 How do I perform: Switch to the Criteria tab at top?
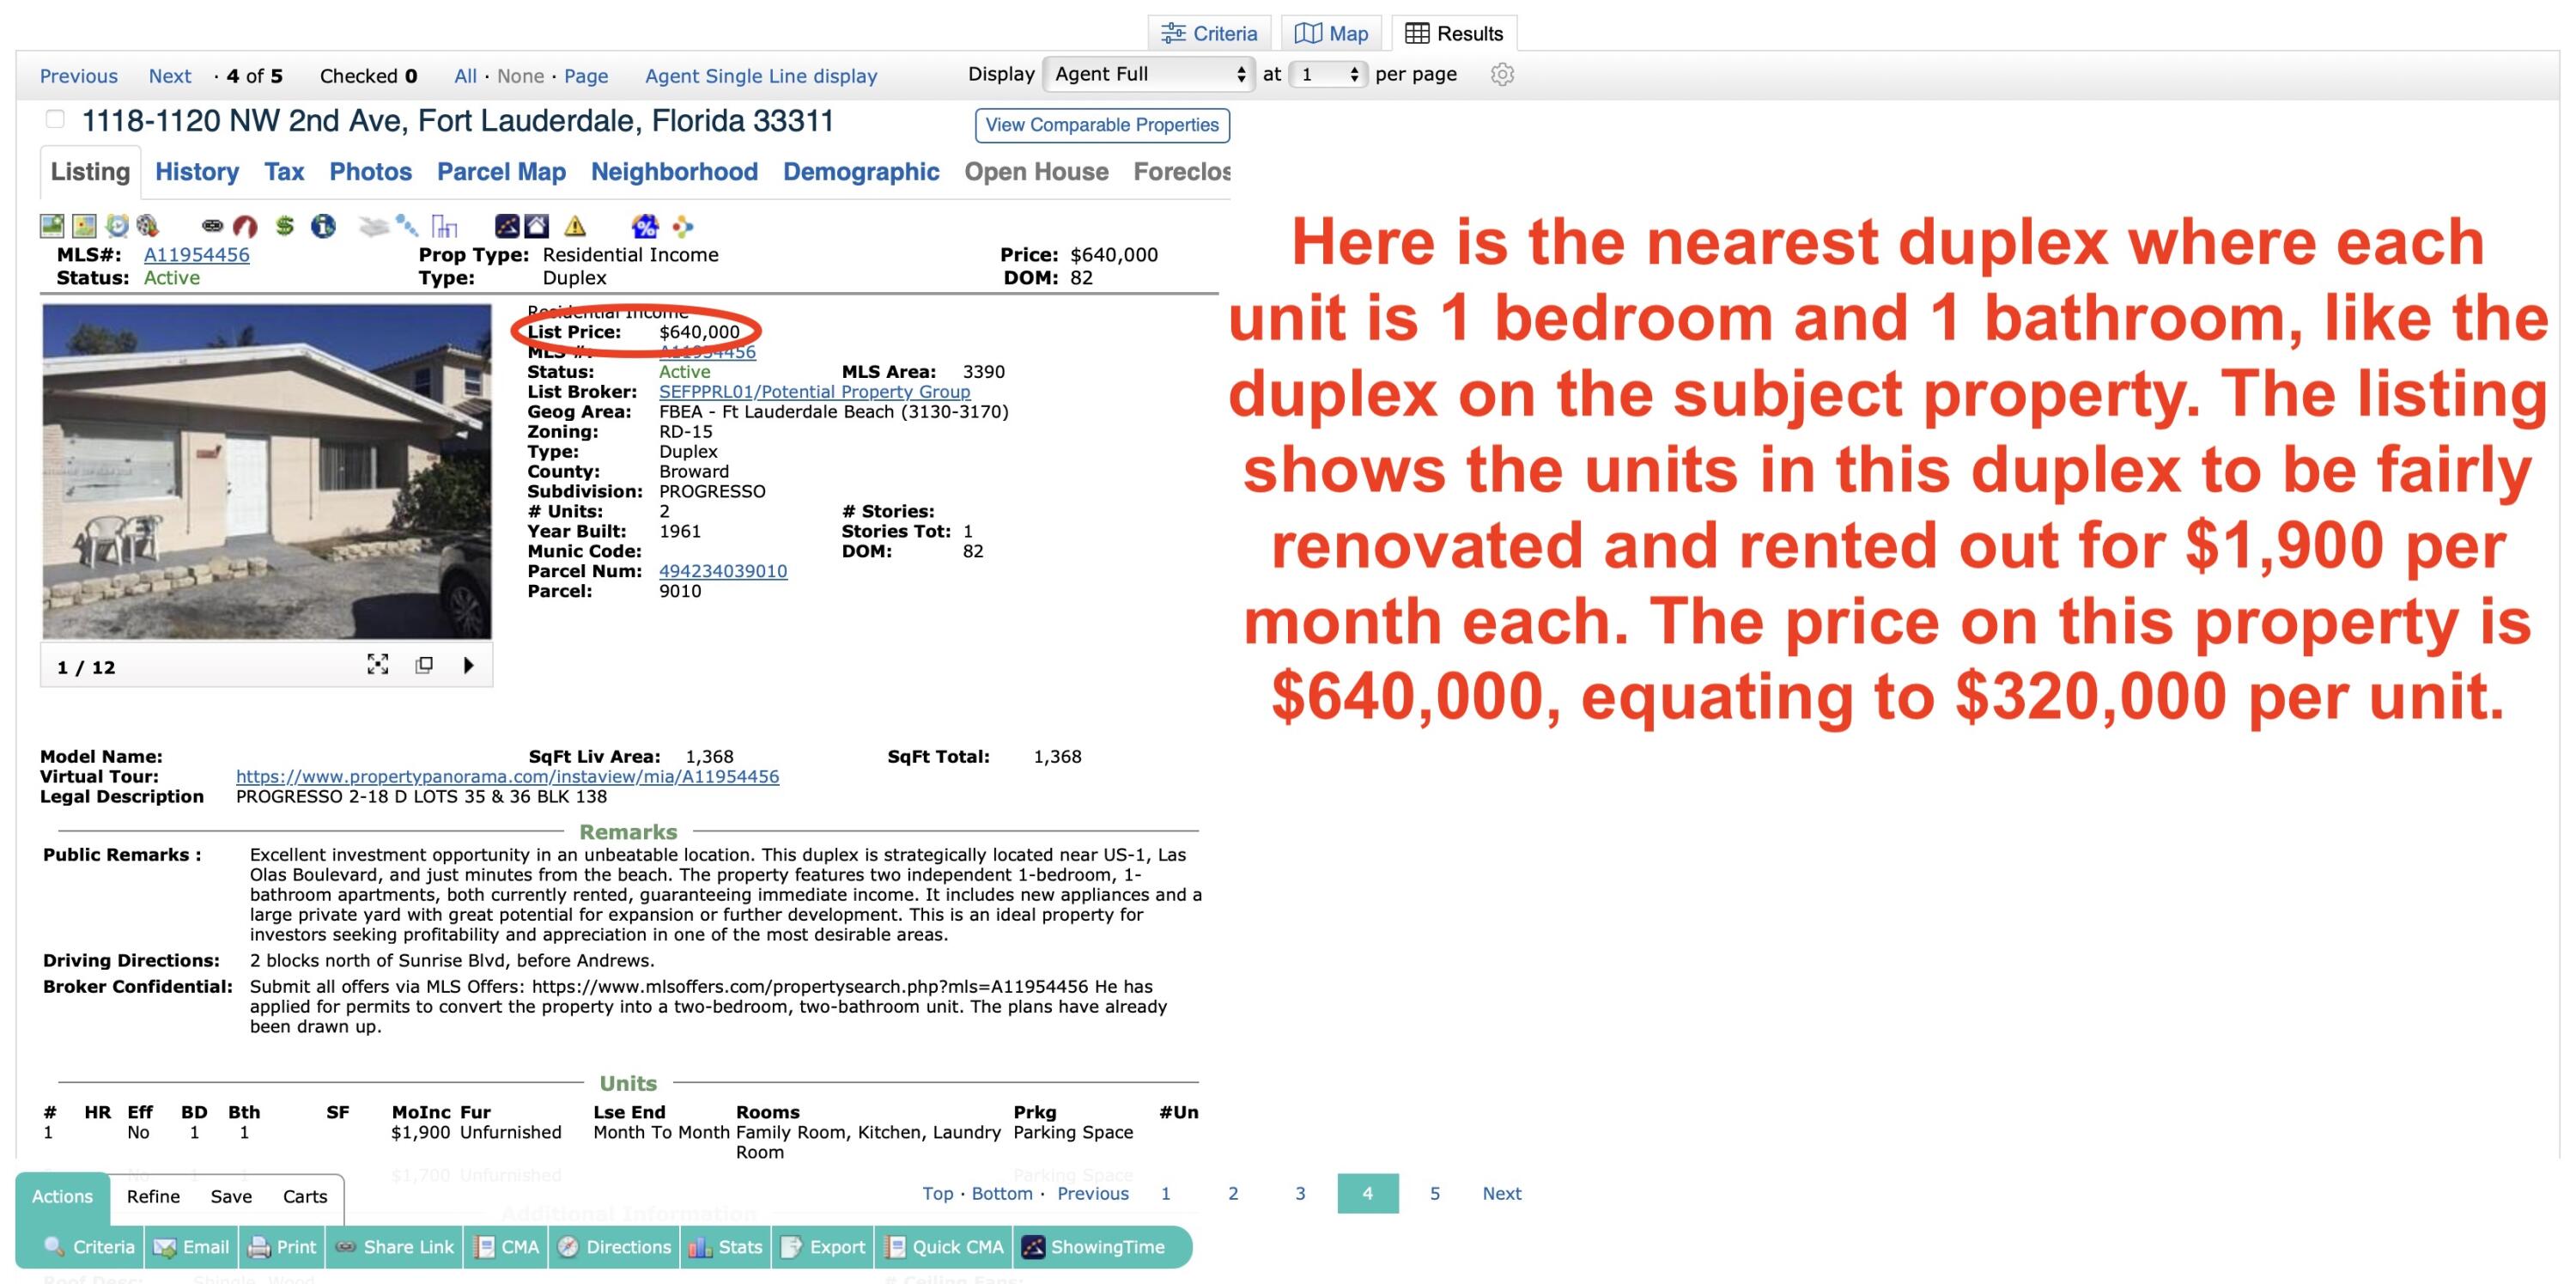(x=1209, y=33)
